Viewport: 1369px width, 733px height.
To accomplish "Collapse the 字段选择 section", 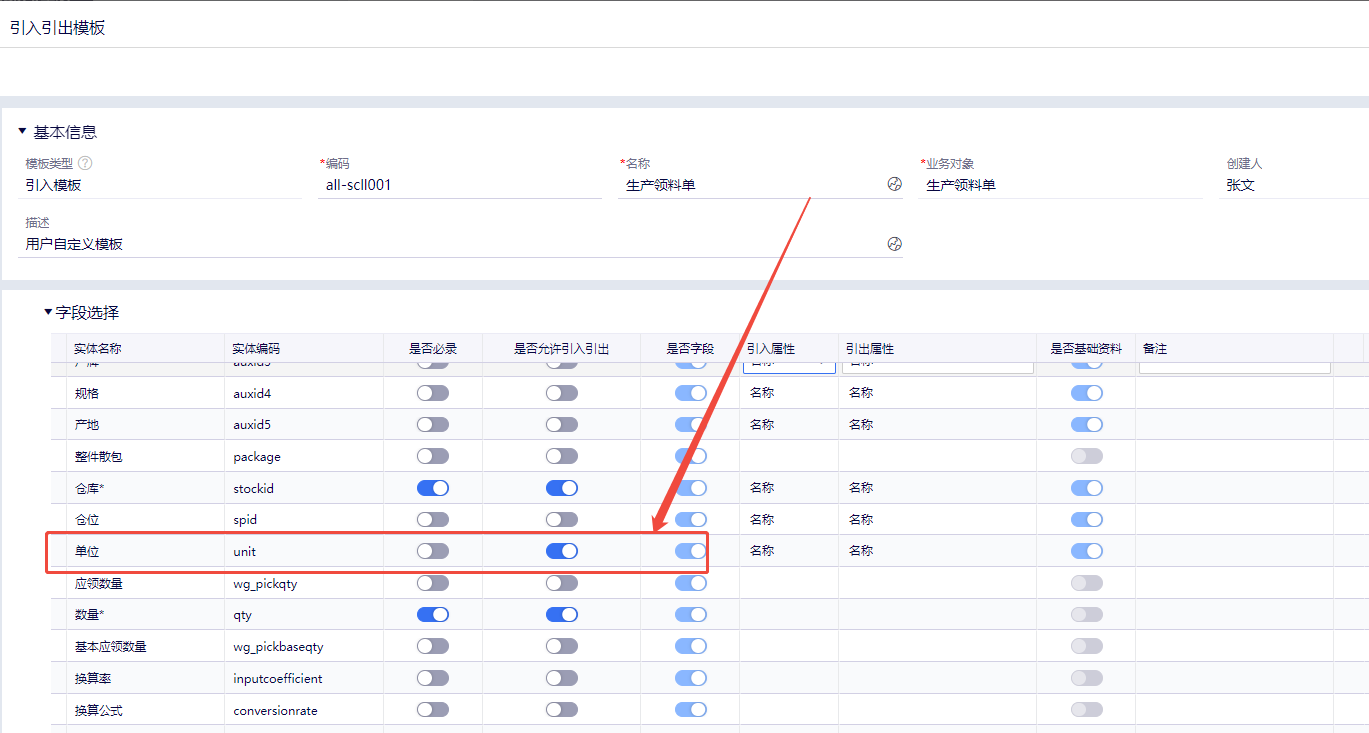I will pos(48,312).
